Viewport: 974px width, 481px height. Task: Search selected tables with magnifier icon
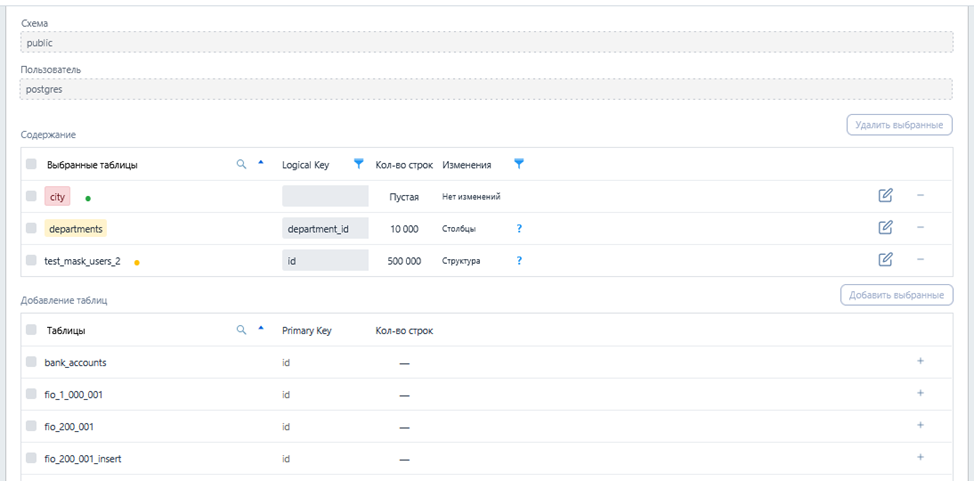coord(240,164)
